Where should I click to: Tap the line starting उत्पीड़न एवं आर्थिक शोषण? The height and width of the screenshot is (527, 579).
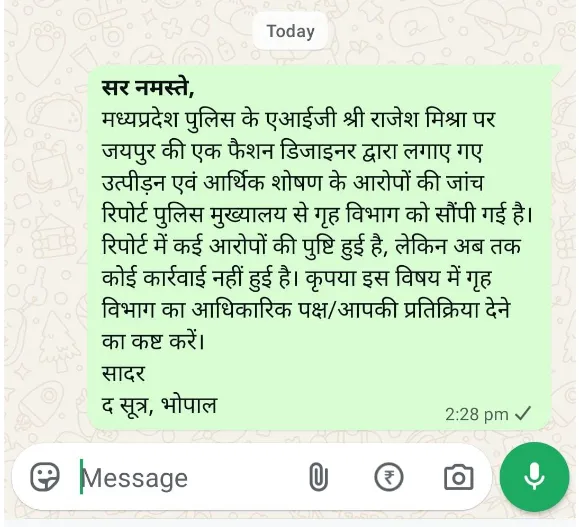[x=292, y=183]
